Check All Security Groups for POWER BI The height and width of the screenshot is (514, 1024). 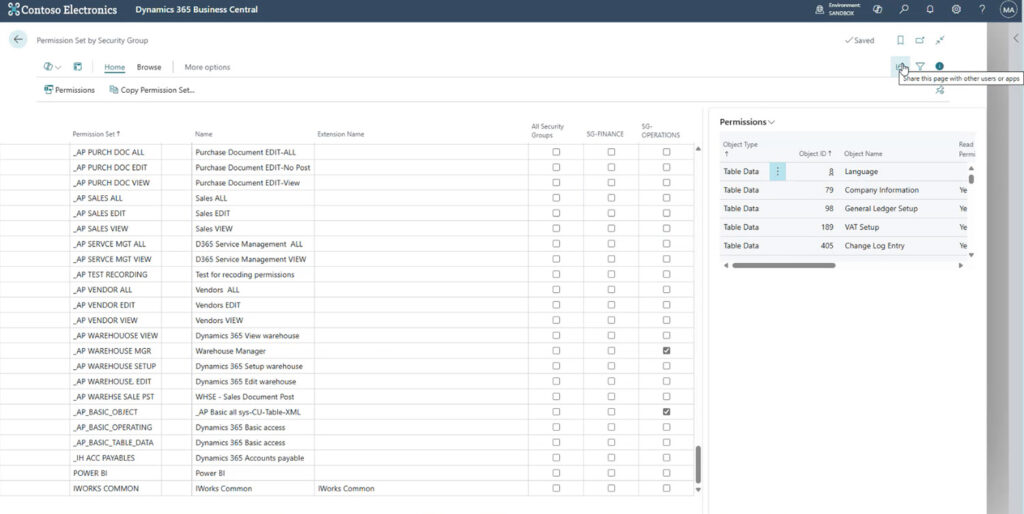click(556, 473)
